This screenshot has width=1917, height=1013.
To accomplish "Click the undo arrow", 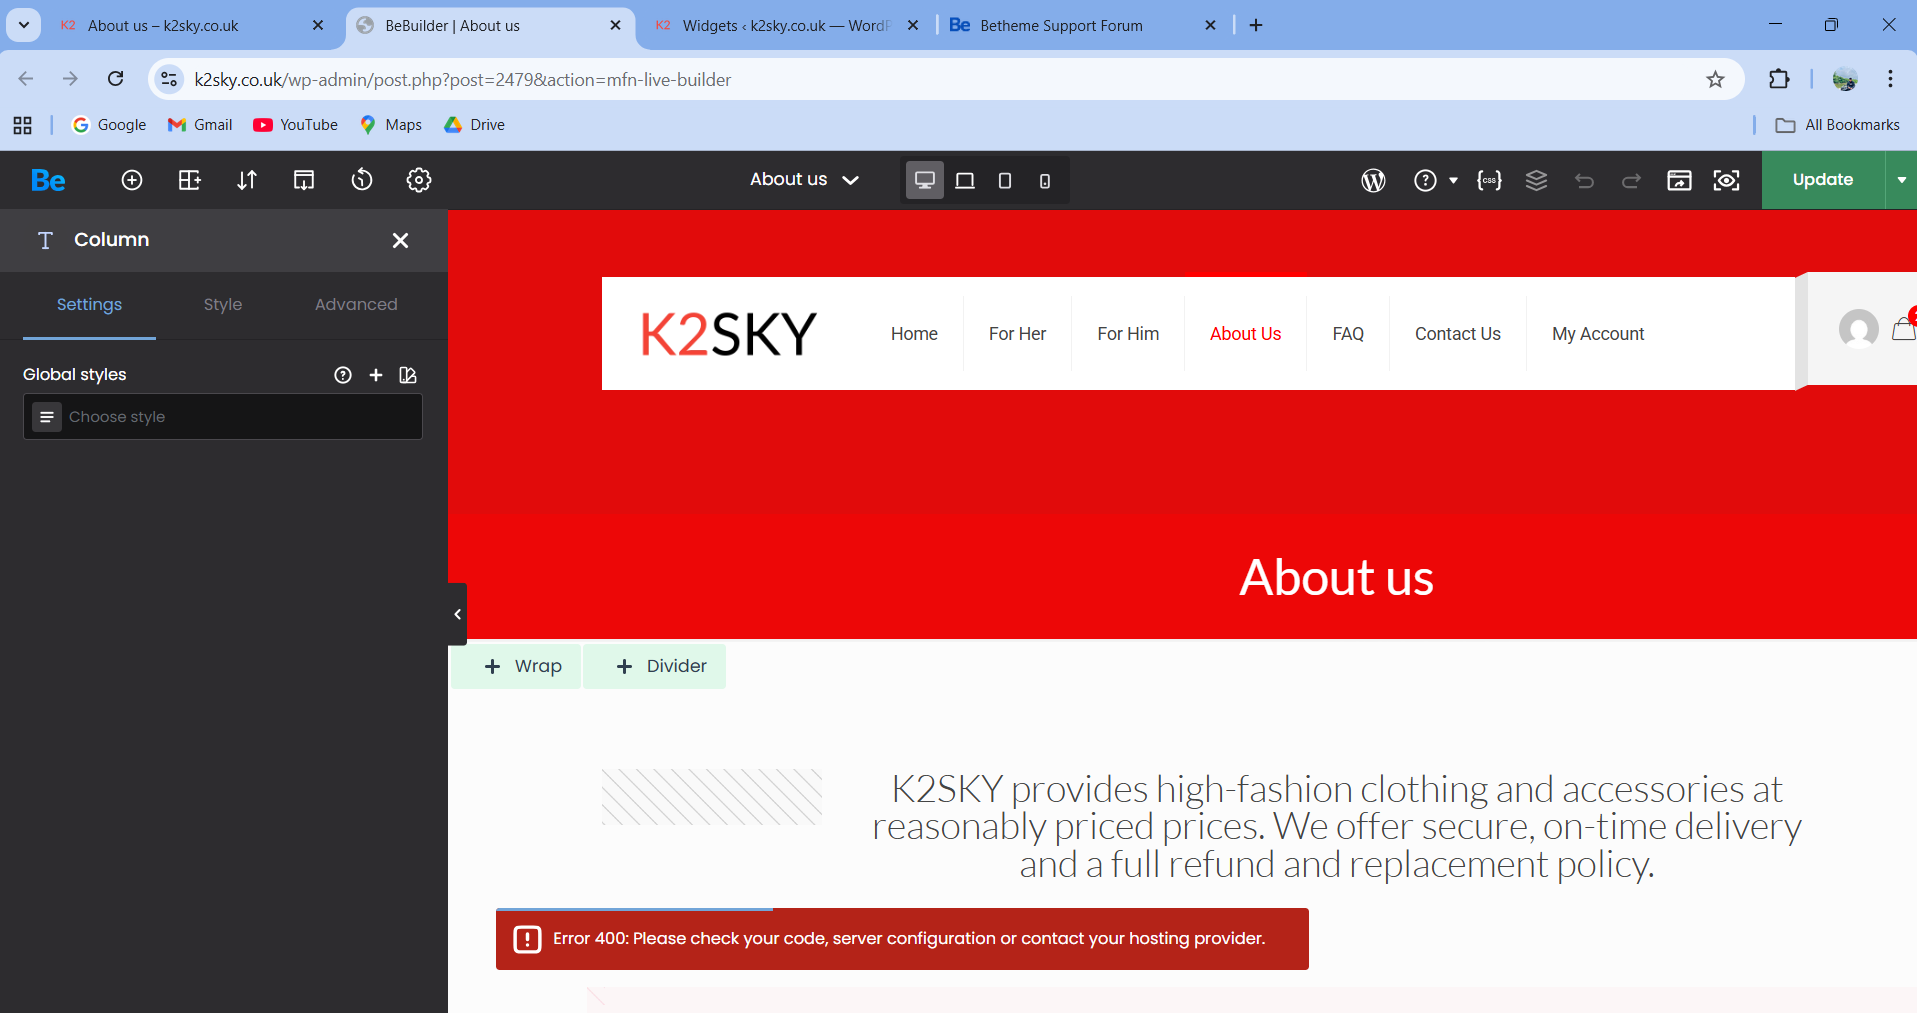I will (x=1584, y=180).
